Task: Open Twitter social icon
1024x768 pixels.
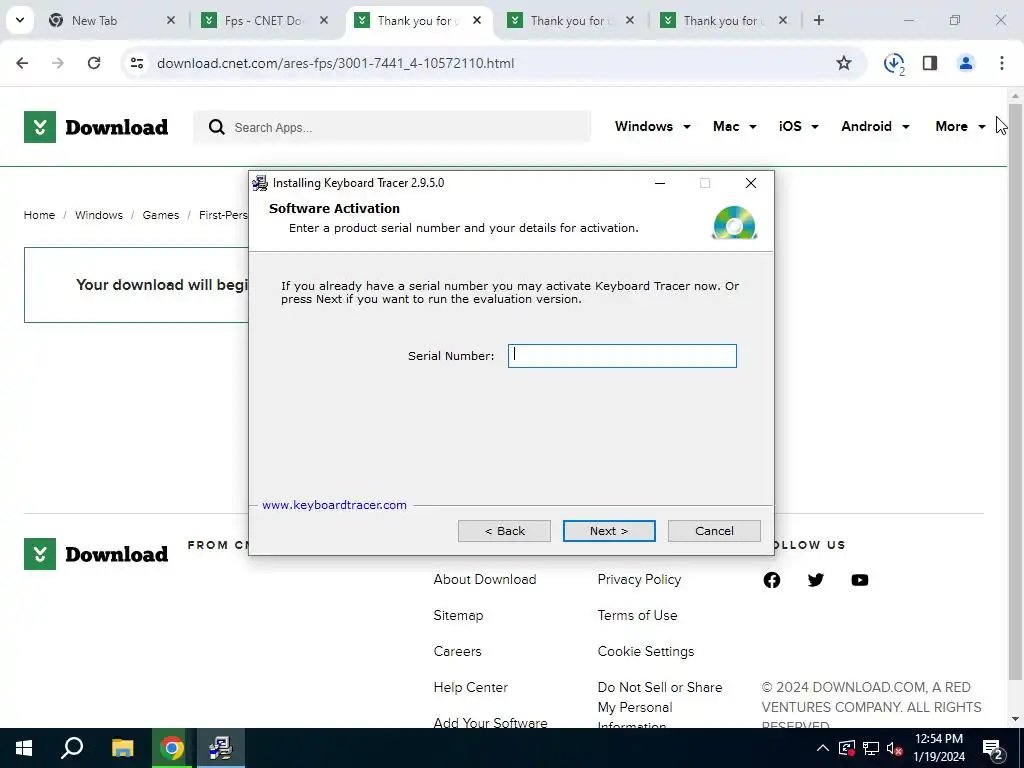Action: tap(816, 580)
